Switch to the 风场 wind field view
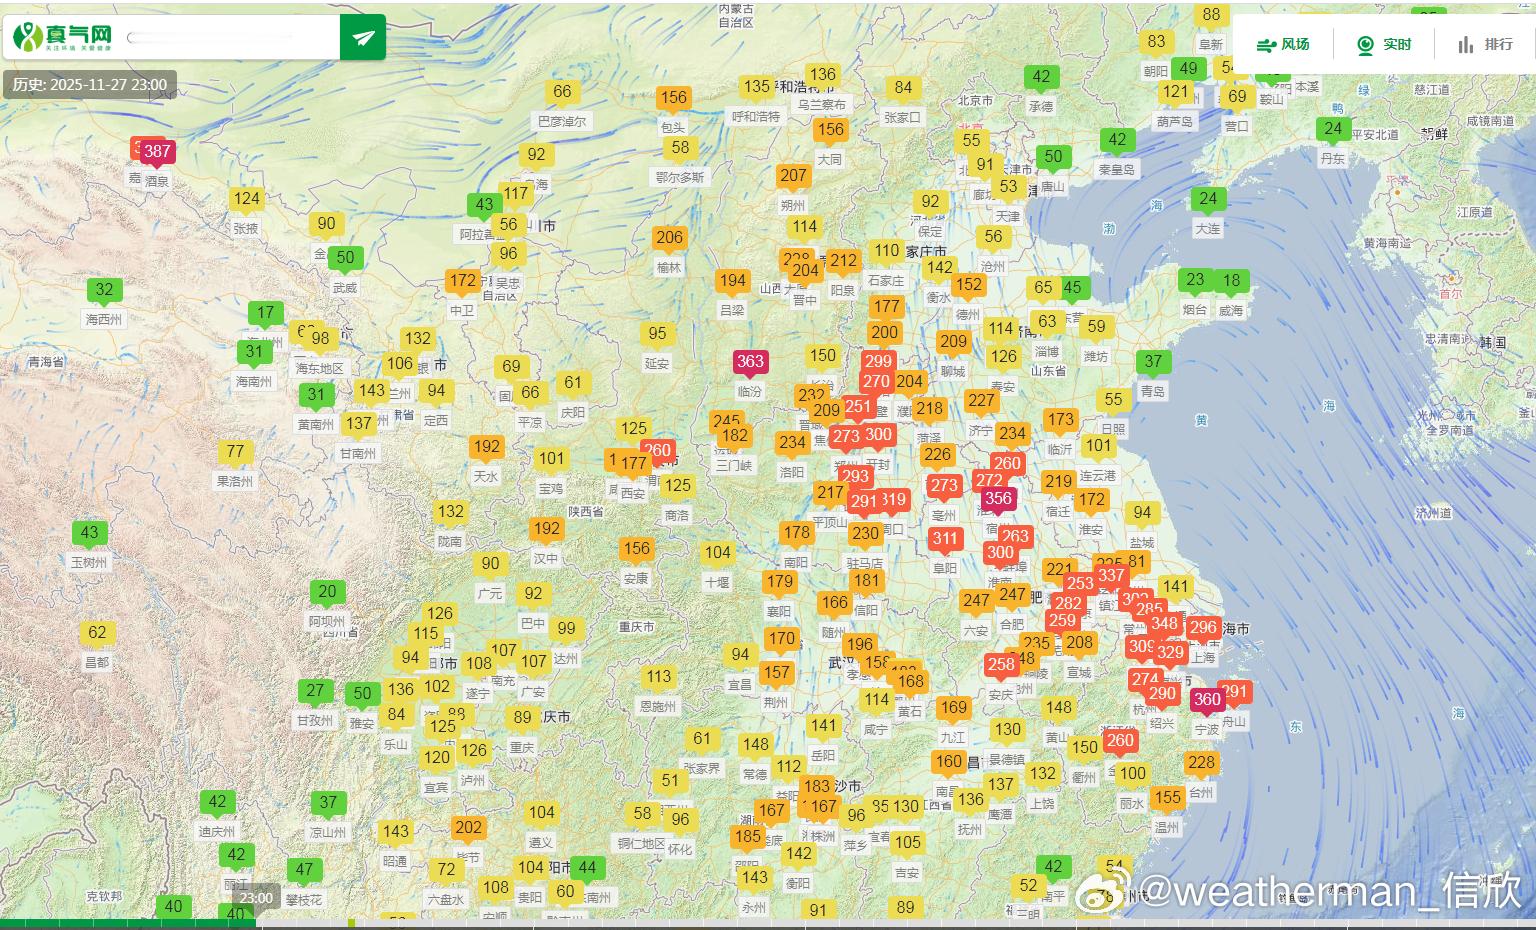This screenshot has width=1536, height=930. point(1283,44)
